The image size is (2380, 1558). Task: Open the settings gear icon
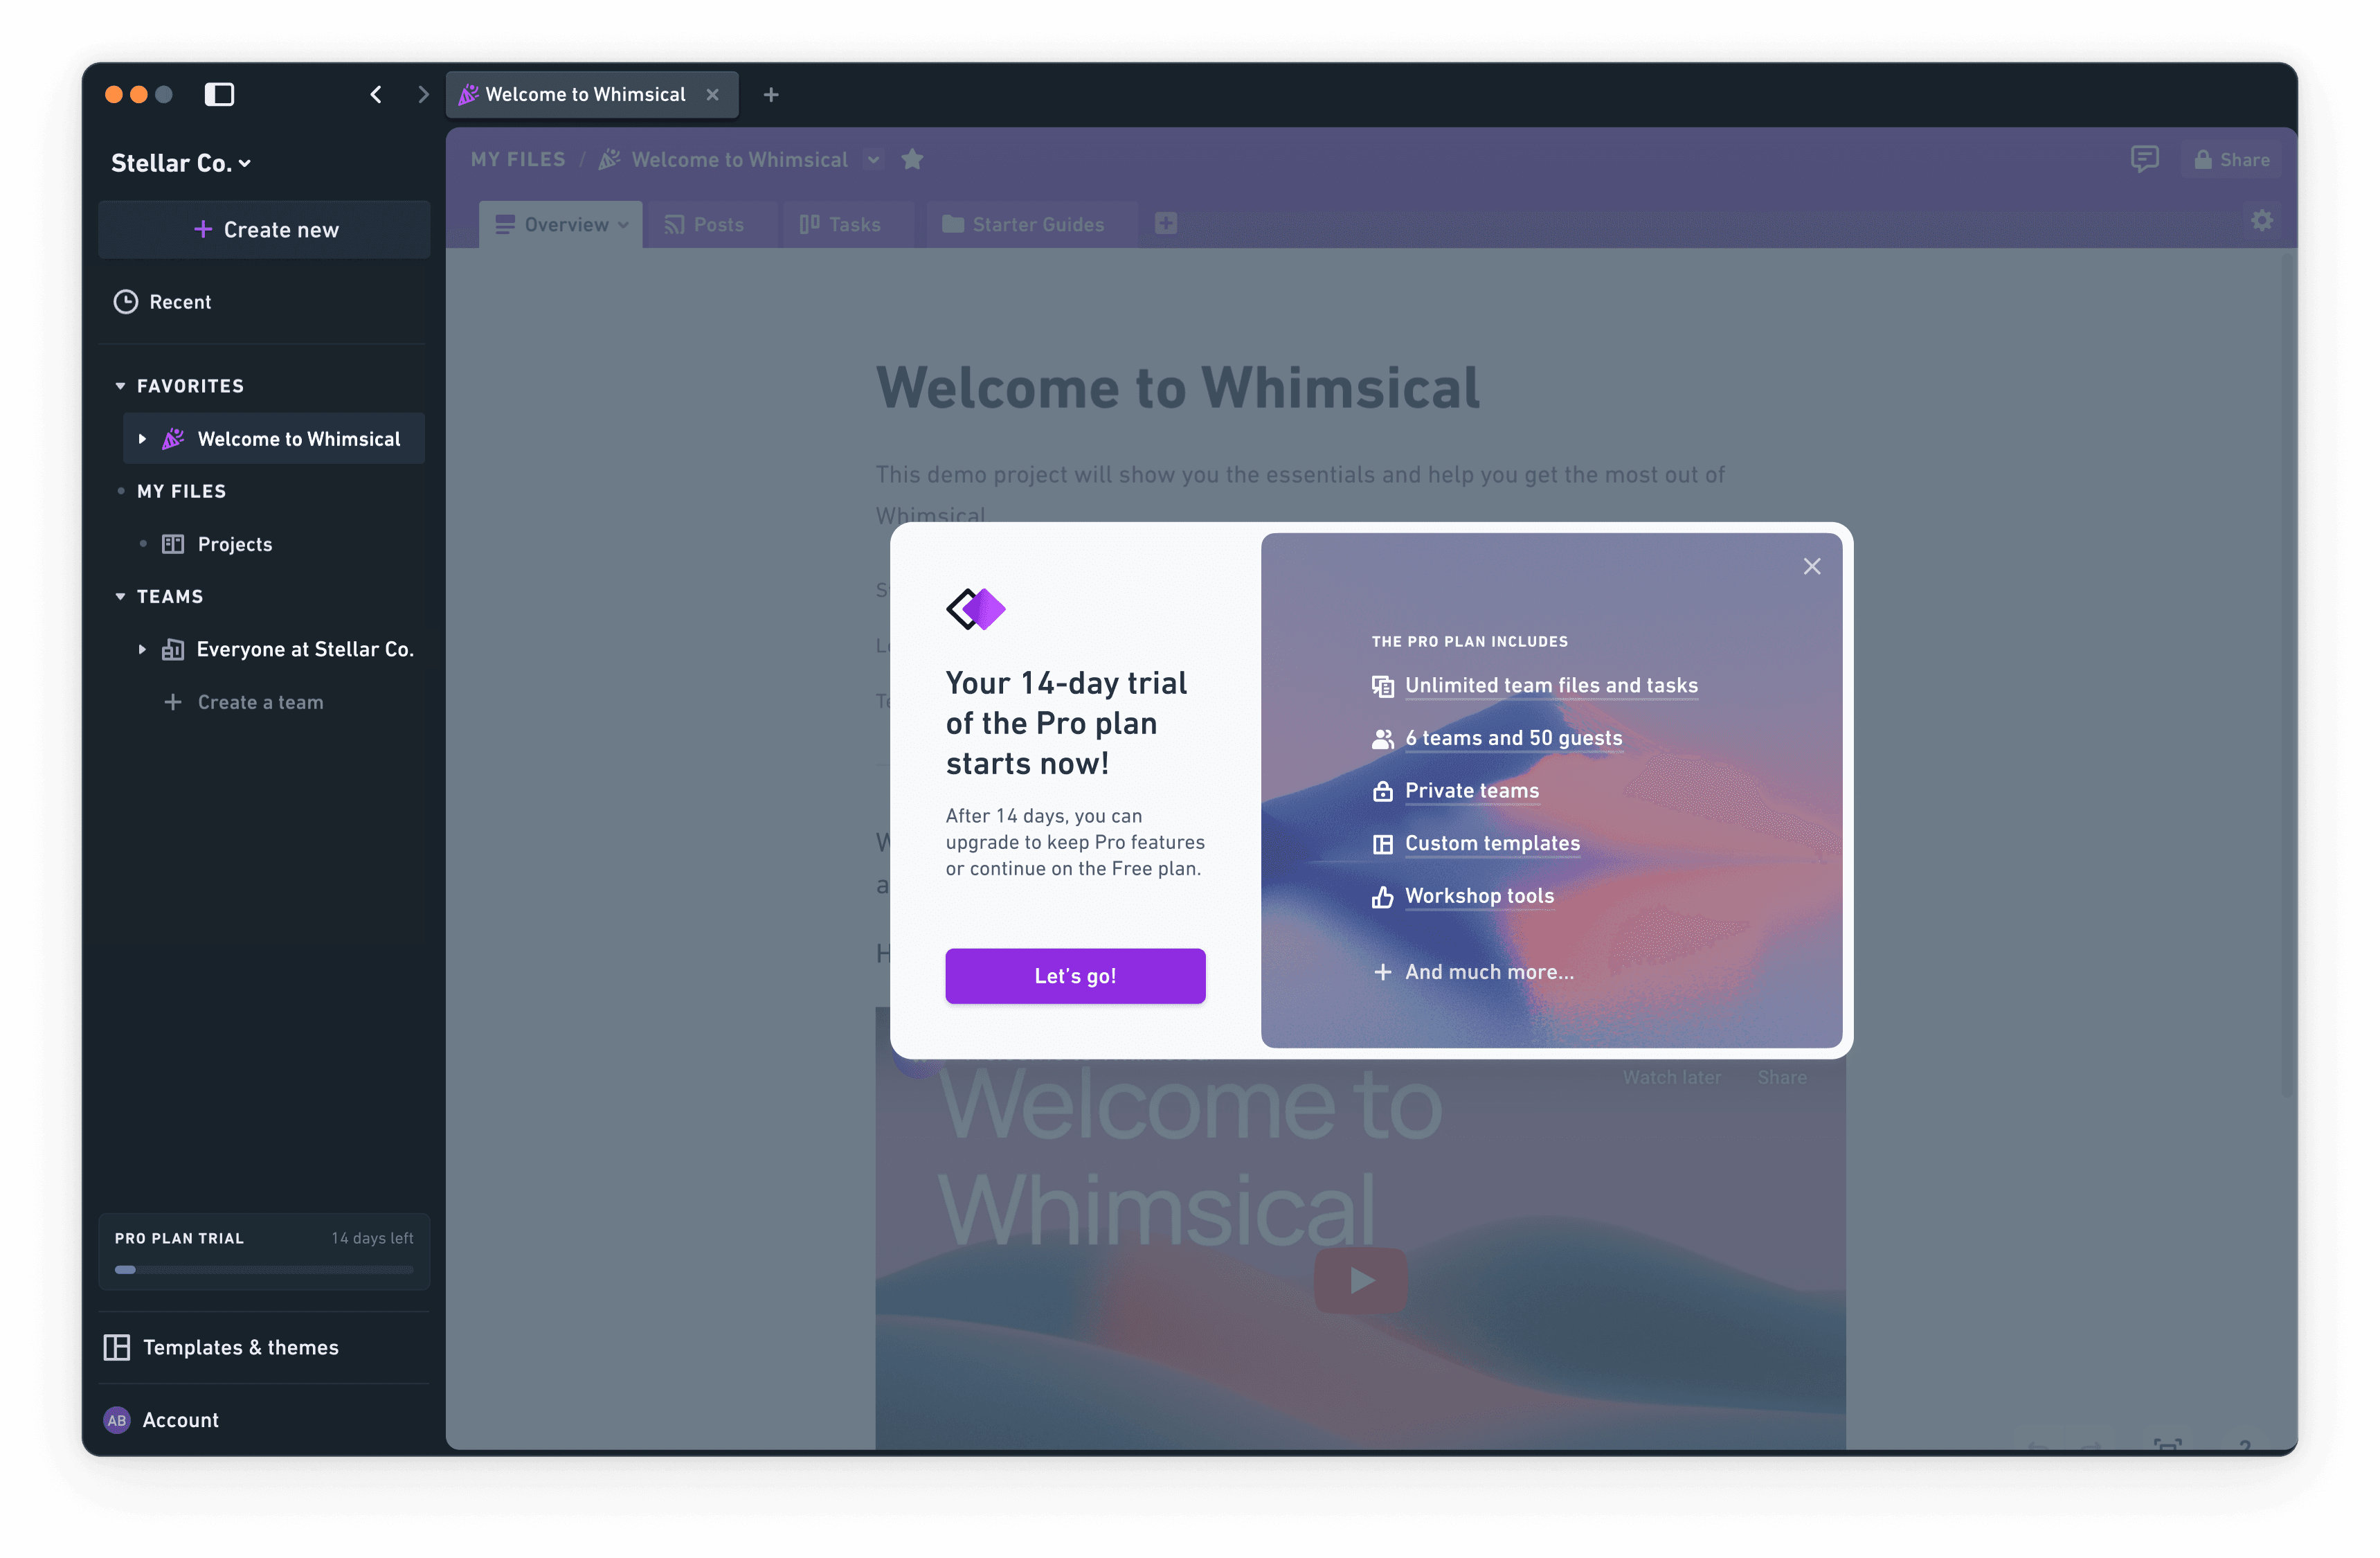(2262, 221)
